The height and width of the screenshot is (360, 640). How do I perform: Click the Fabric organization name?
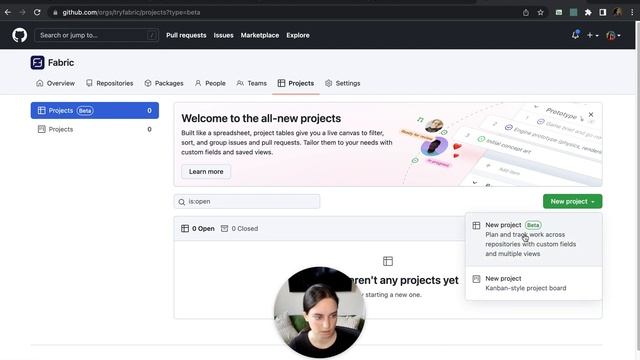[x=61, y=62]
